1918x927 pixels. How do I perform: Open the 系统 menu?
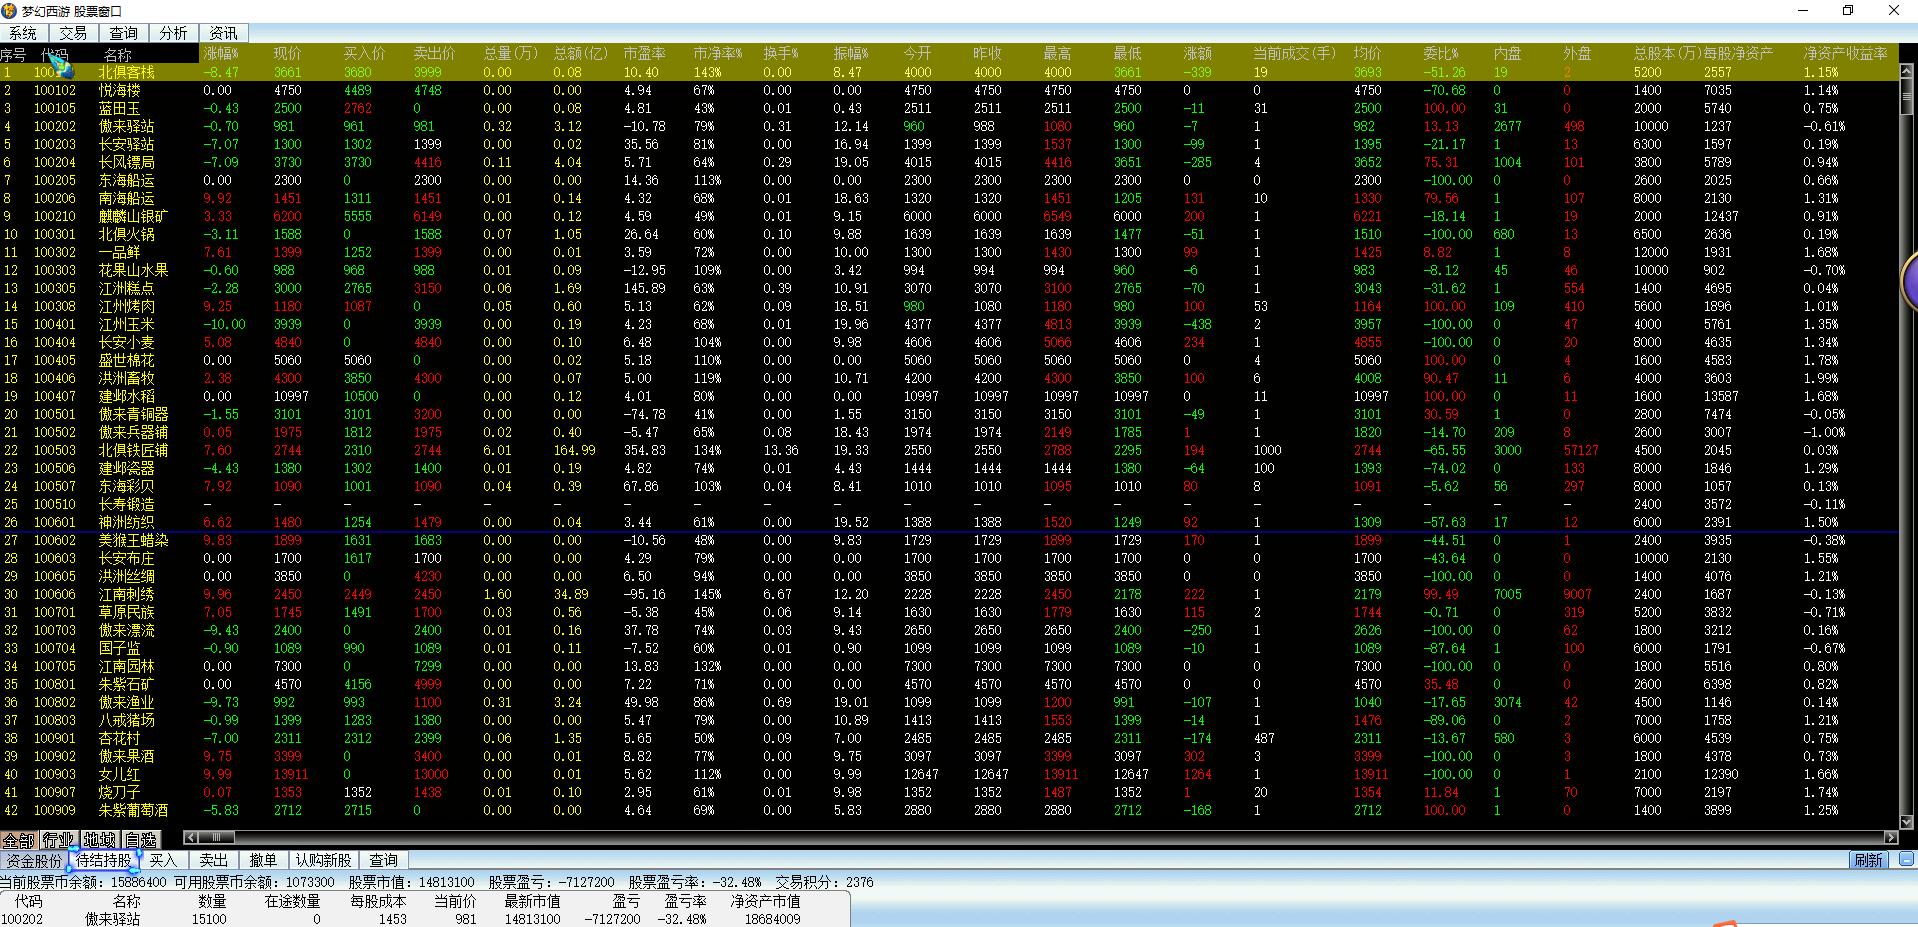pyautogui.click(x=23, y=33)
